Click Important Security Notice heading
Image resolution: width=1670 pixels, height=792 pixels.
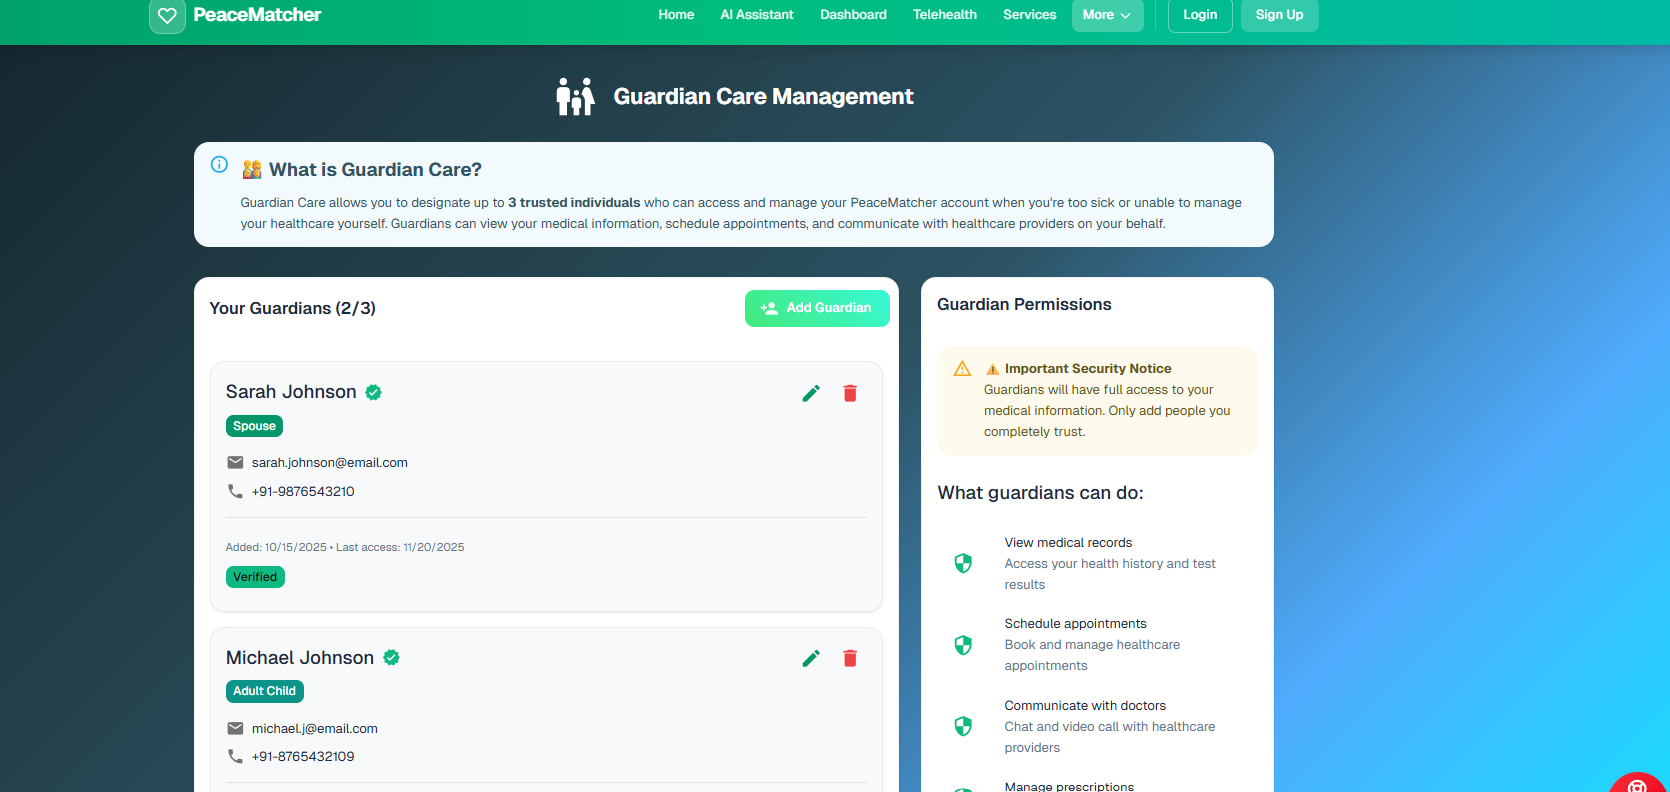click(x=1088, y=369)
